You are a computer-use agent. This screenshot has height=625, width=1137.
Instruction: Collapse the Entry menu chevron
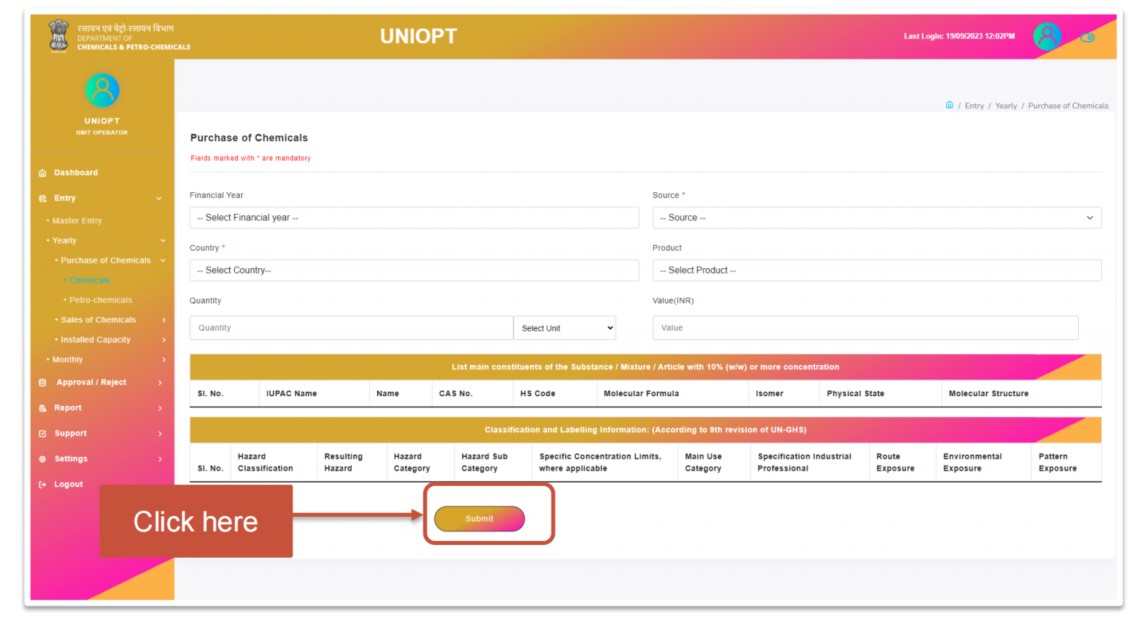click(x=159, y=199)
